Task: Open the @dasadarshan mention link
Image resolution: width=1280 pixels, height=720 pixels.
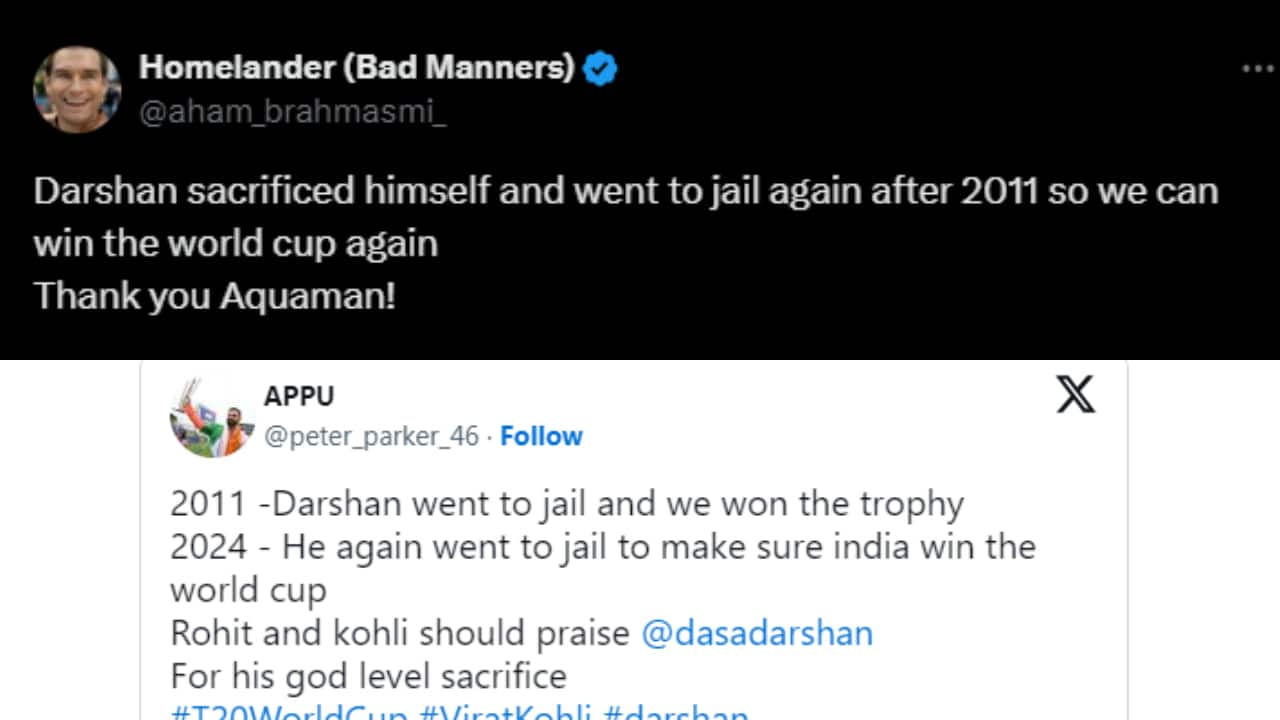Action: point(756,633)
